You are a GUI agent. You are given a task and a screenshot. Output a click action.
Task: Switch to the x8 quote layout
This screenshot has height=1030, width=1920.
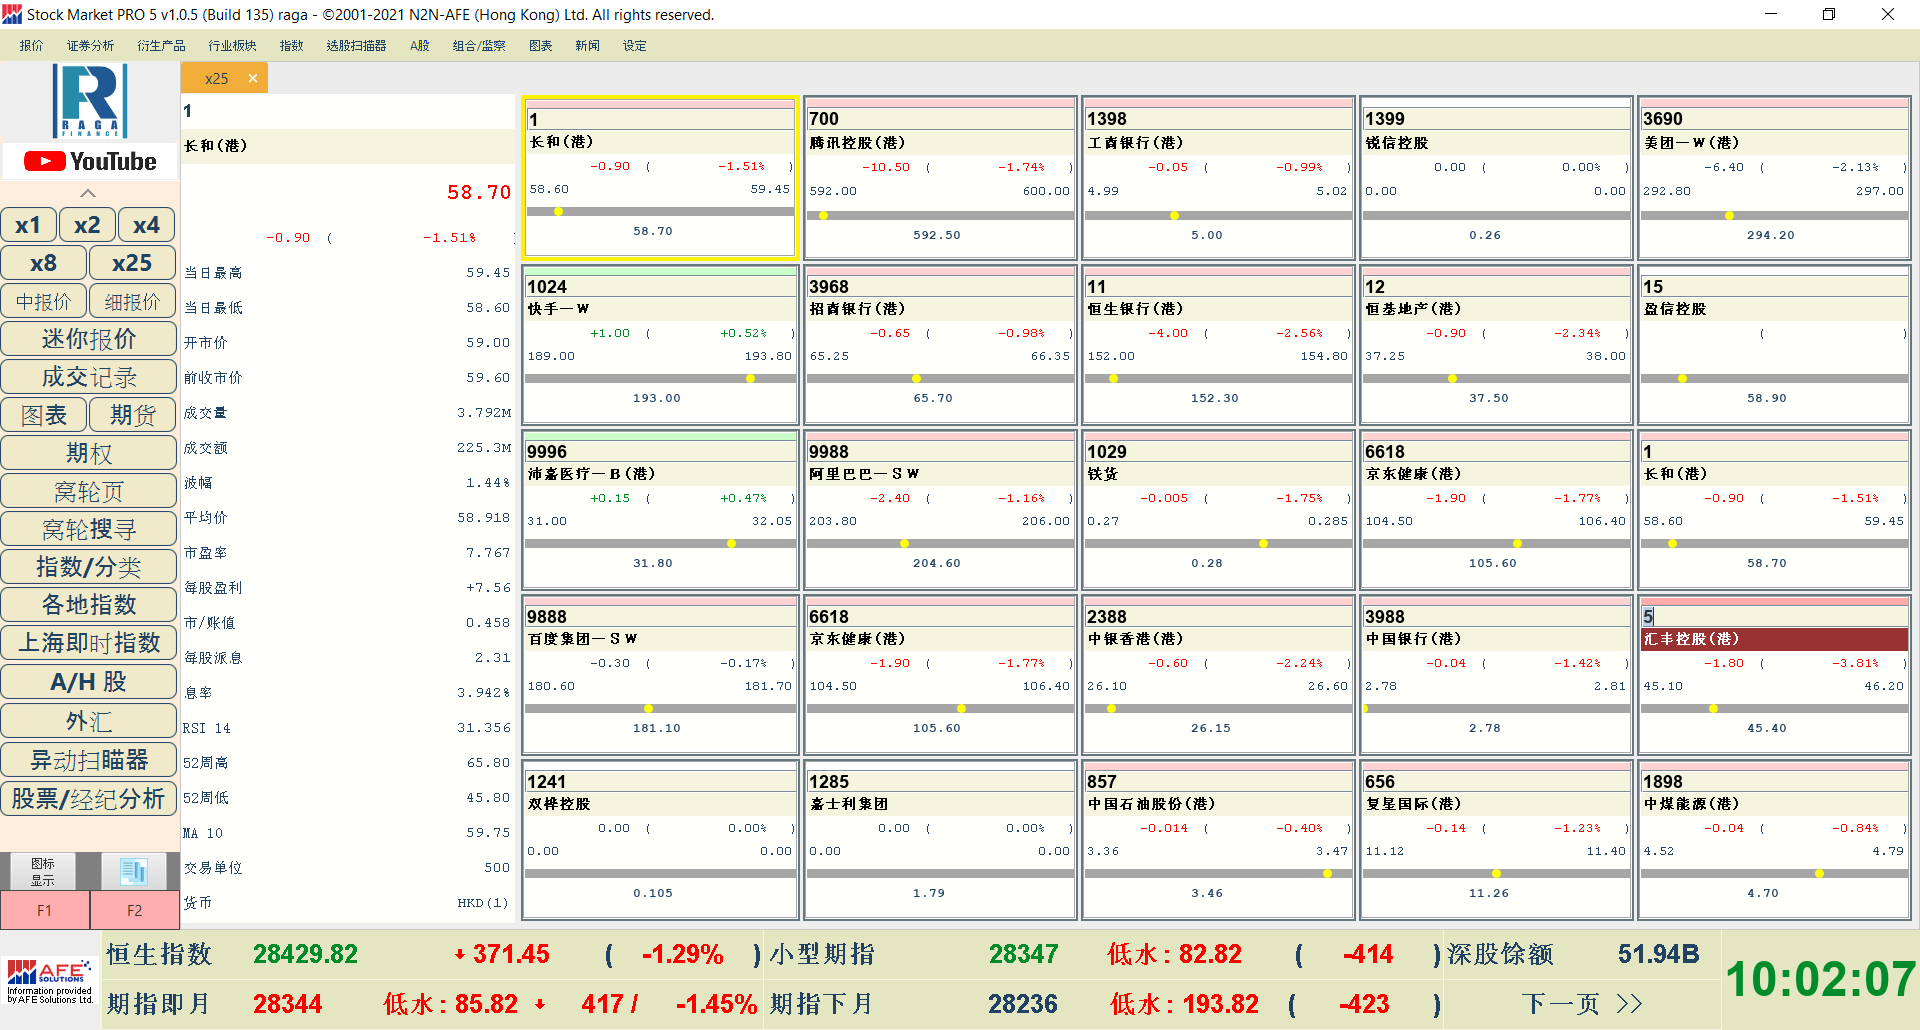click(43, 263)
